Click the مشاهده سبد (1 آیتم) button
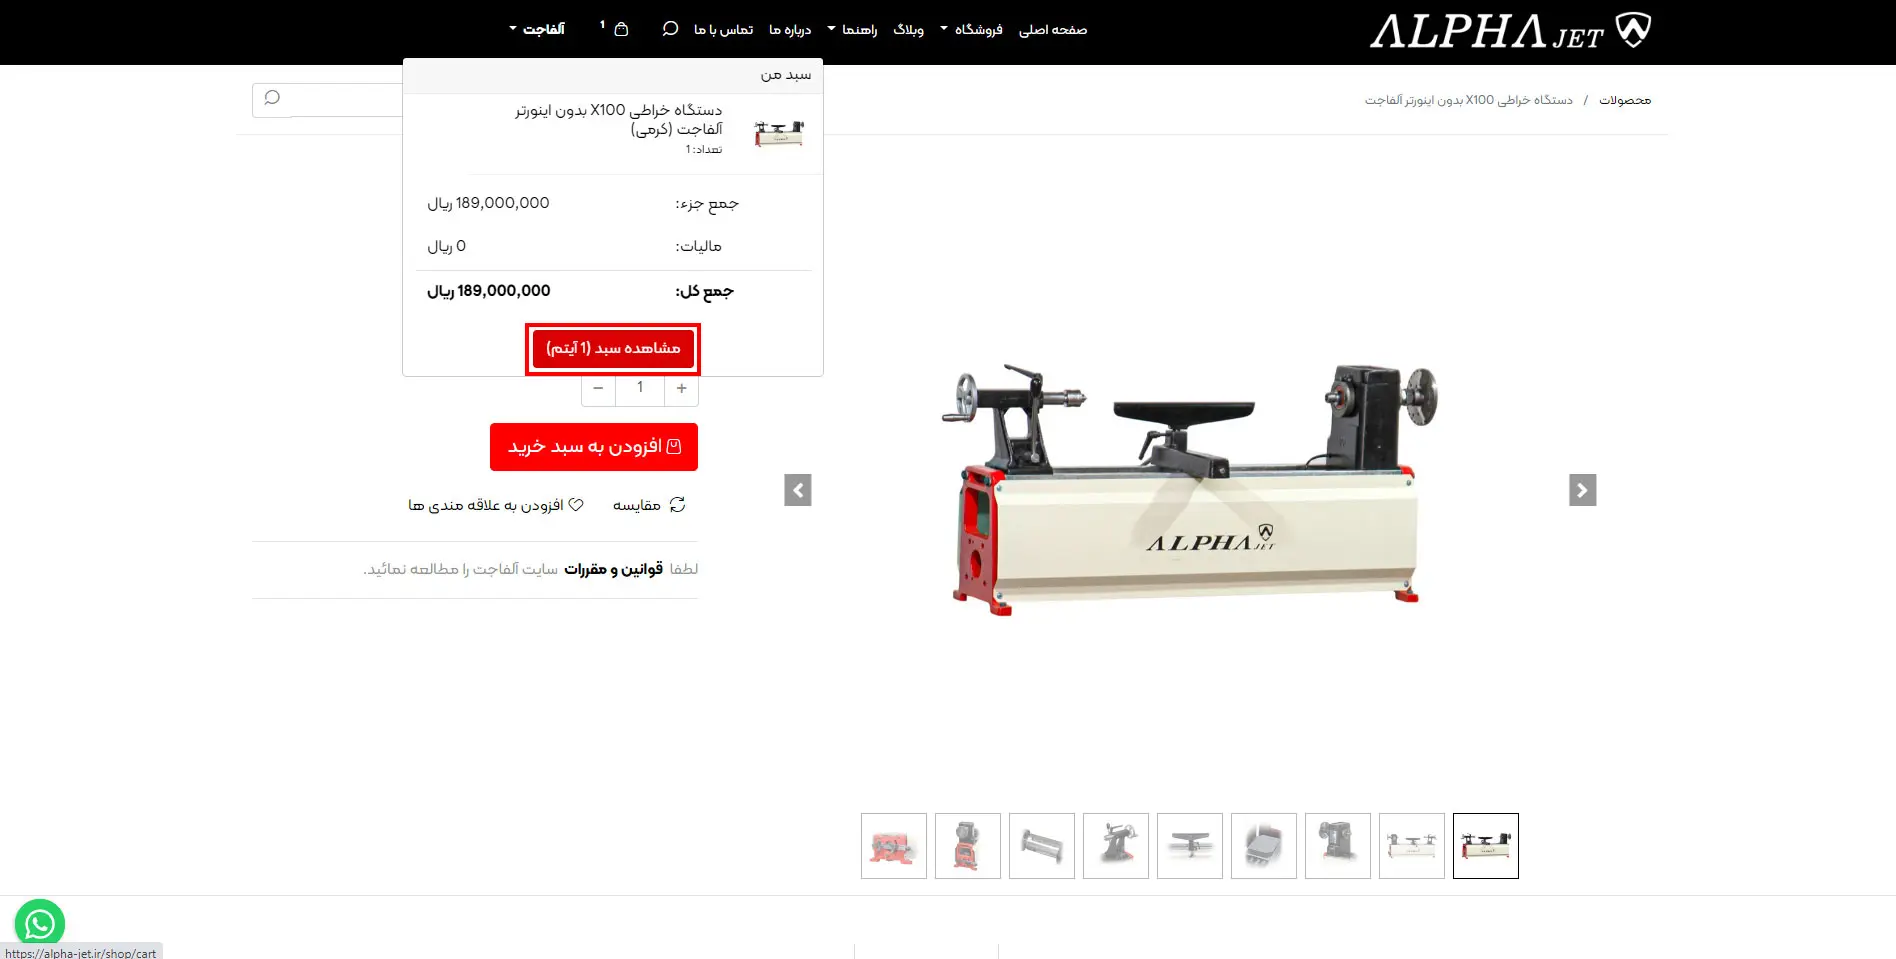Screen dimensions: 1896x959 coord(613,348)
